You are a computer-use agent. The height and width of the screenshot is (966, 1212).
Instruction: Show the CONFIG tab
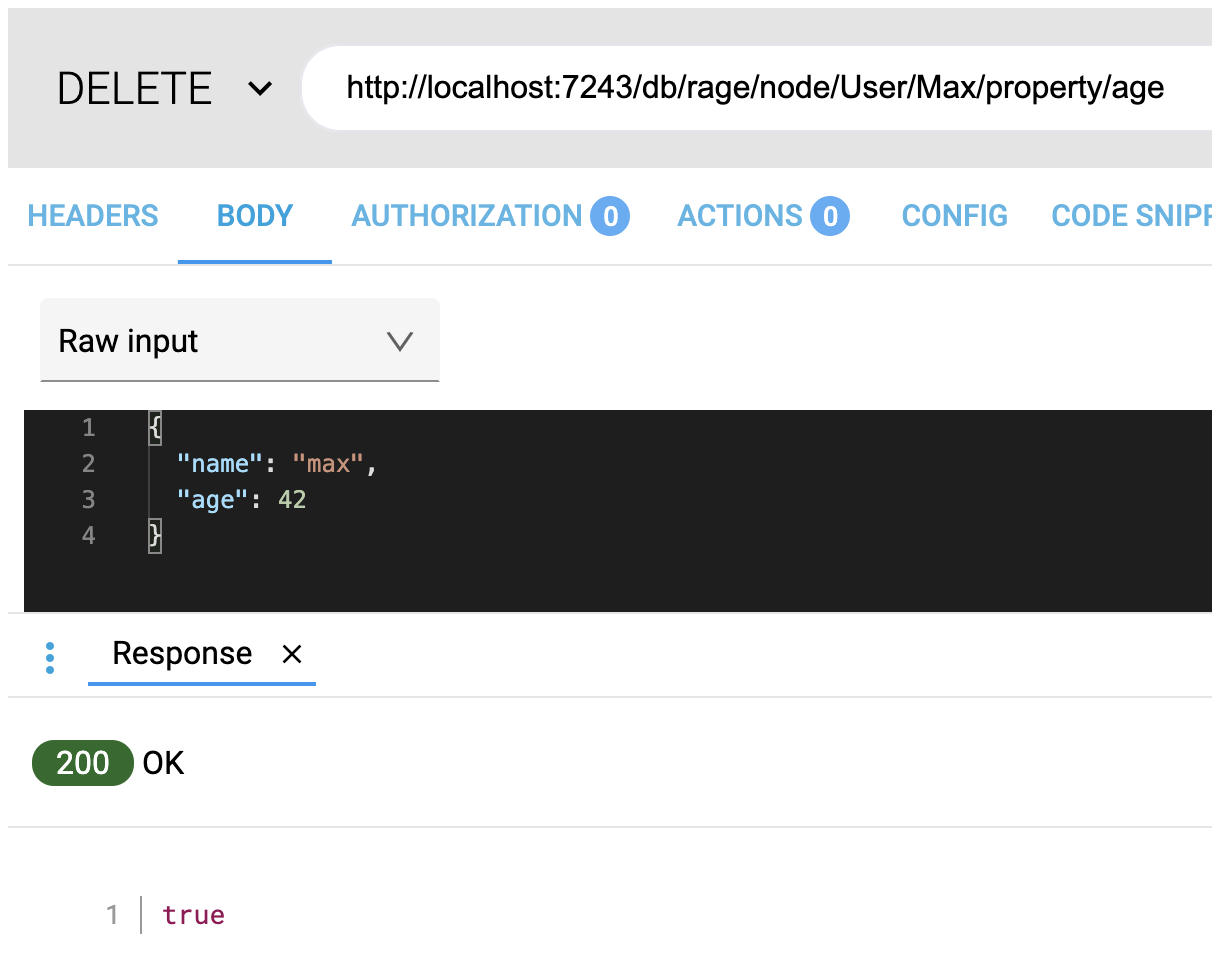[954, 216]
